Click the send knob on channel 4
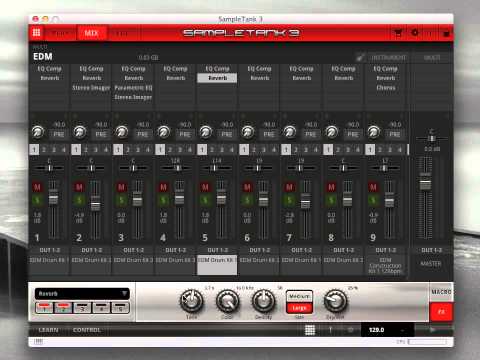Image resolution: width=480 pixels, height=360 pixels. pos(164,132)
